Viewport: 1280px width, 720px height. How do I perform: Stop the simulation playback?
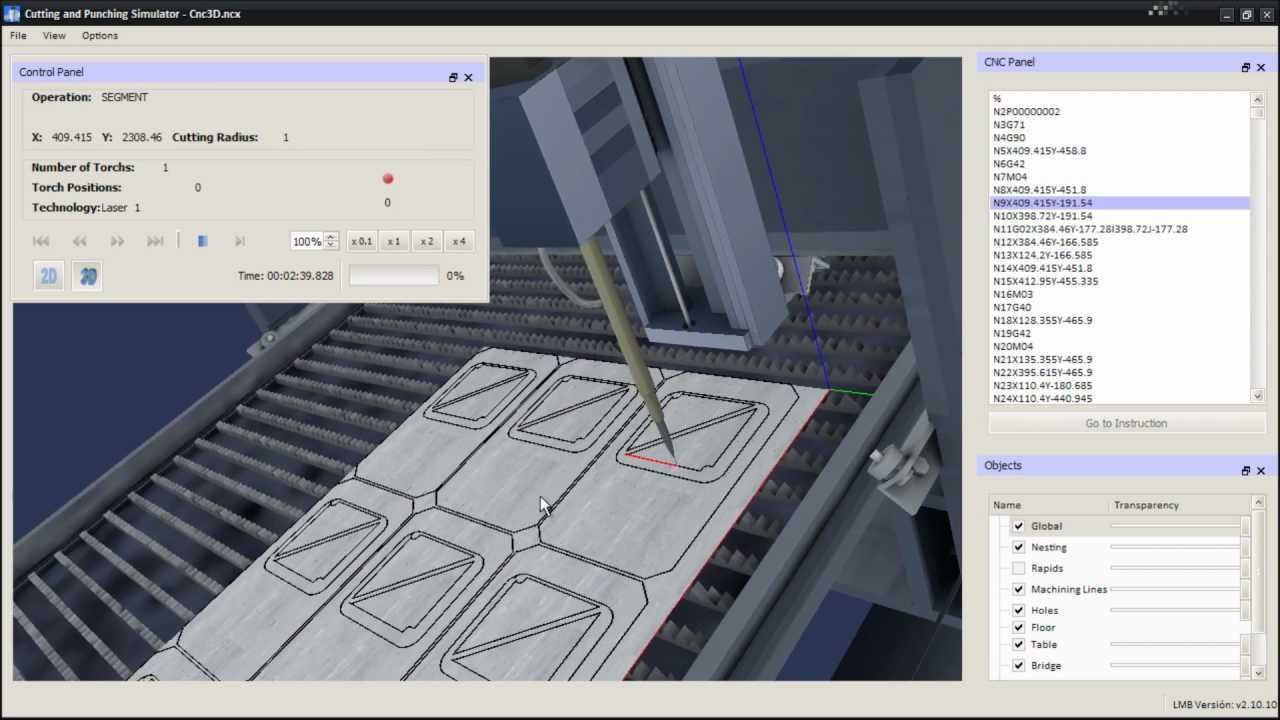tap(202, 241)
